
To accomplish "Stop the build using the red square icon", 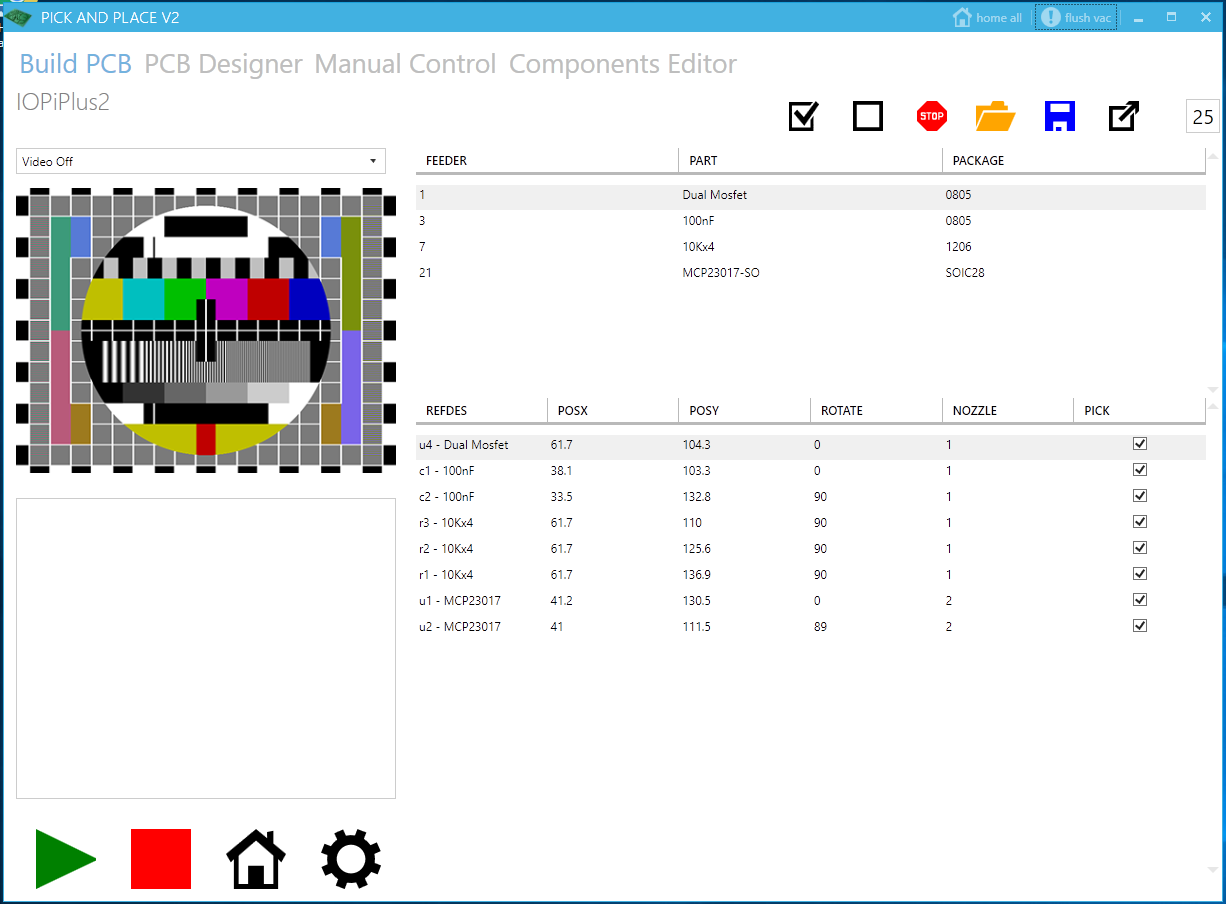I will click(x=159, y=858).
